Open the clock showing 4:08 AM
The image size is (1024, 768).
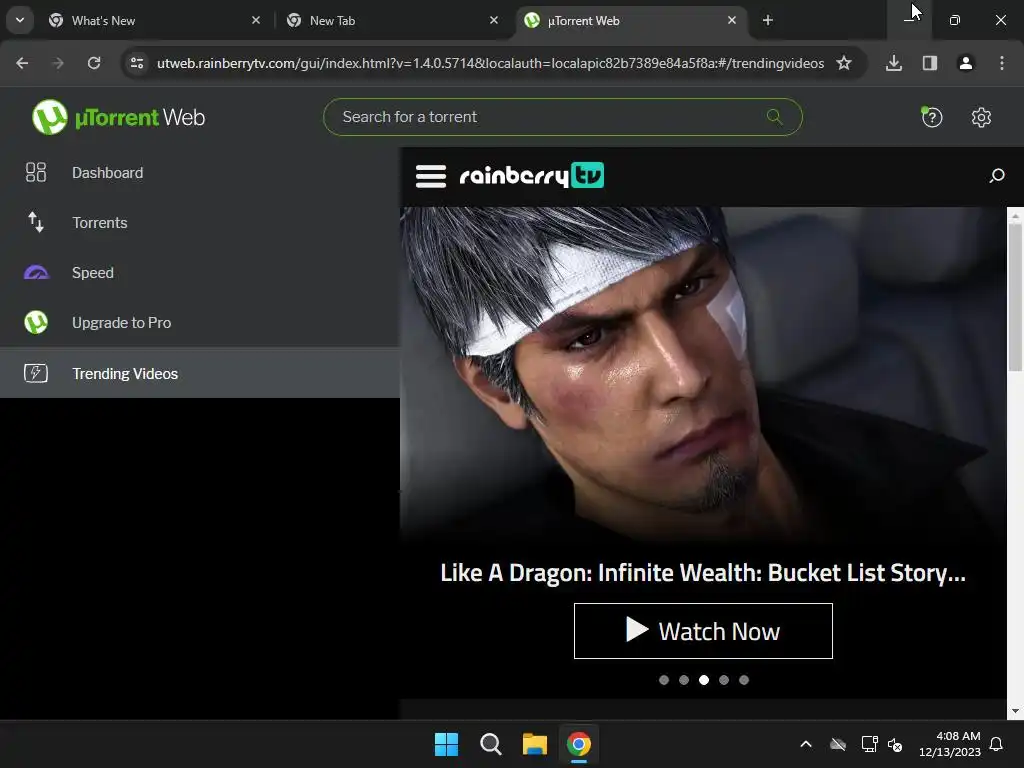(x=950, y=744)
